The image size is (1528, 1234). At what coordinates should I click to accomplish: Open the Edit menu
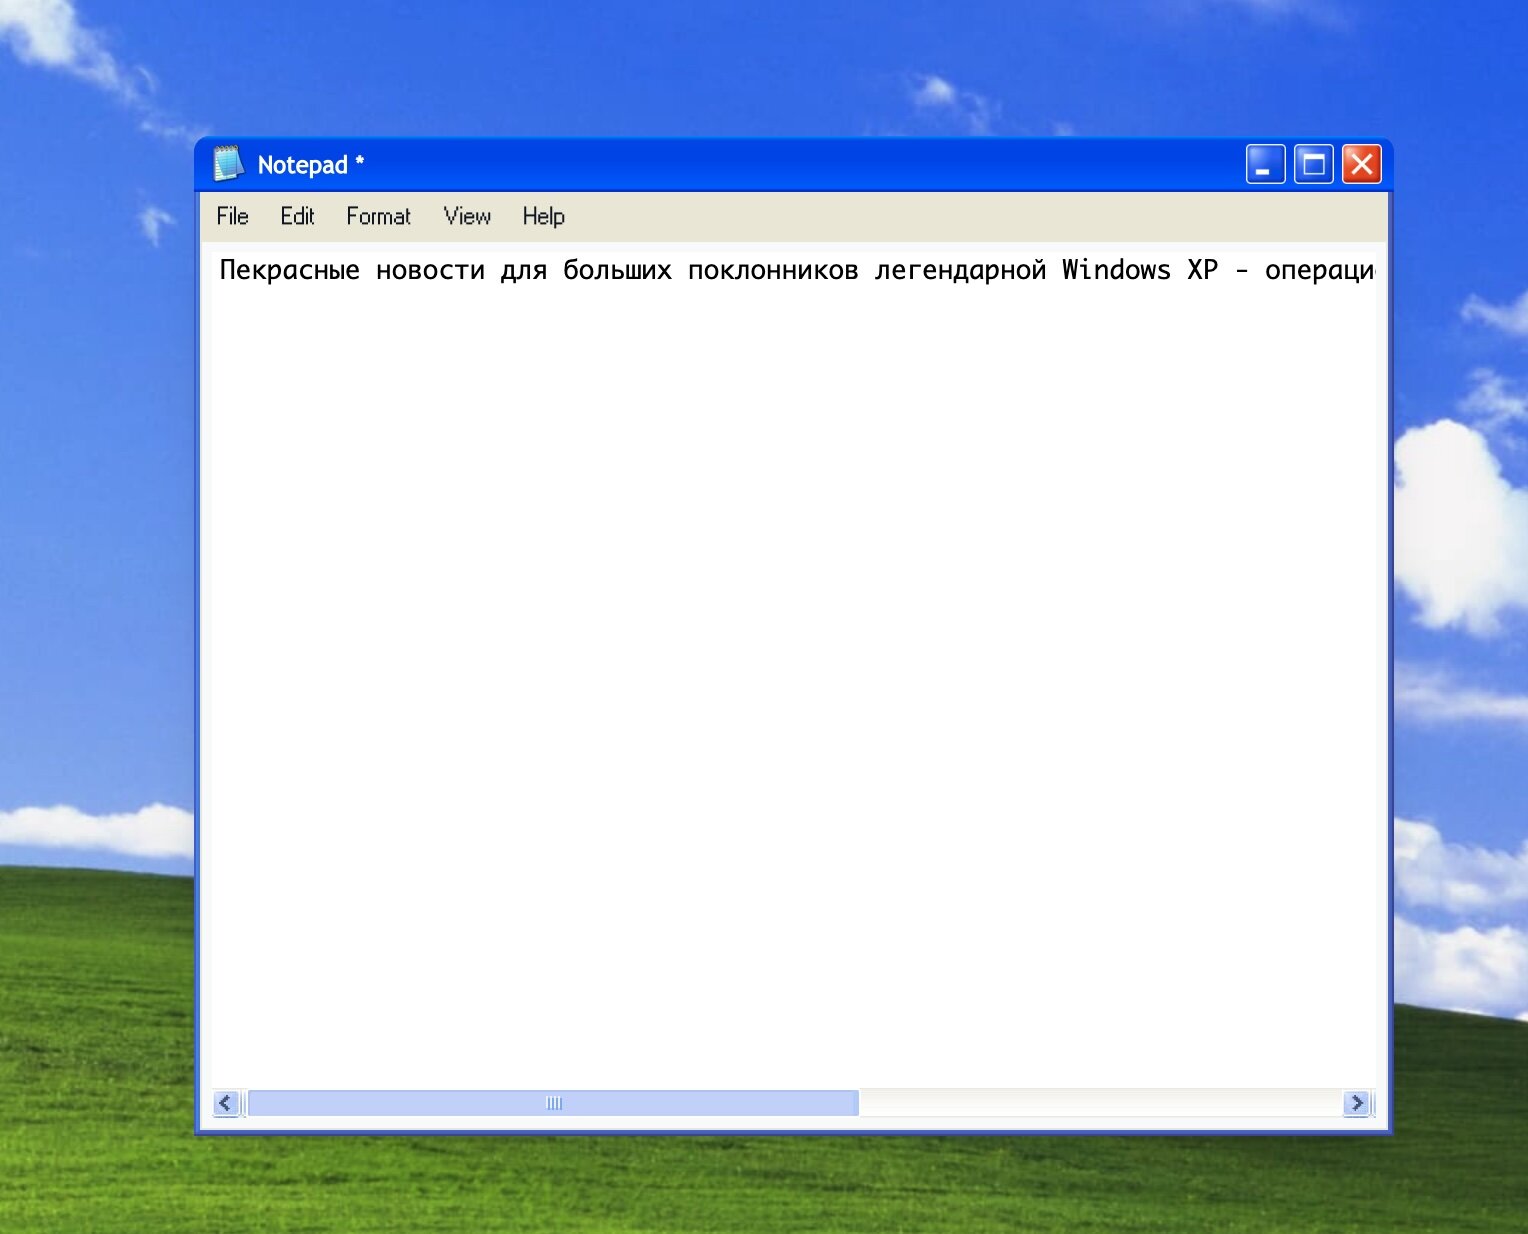297,216
